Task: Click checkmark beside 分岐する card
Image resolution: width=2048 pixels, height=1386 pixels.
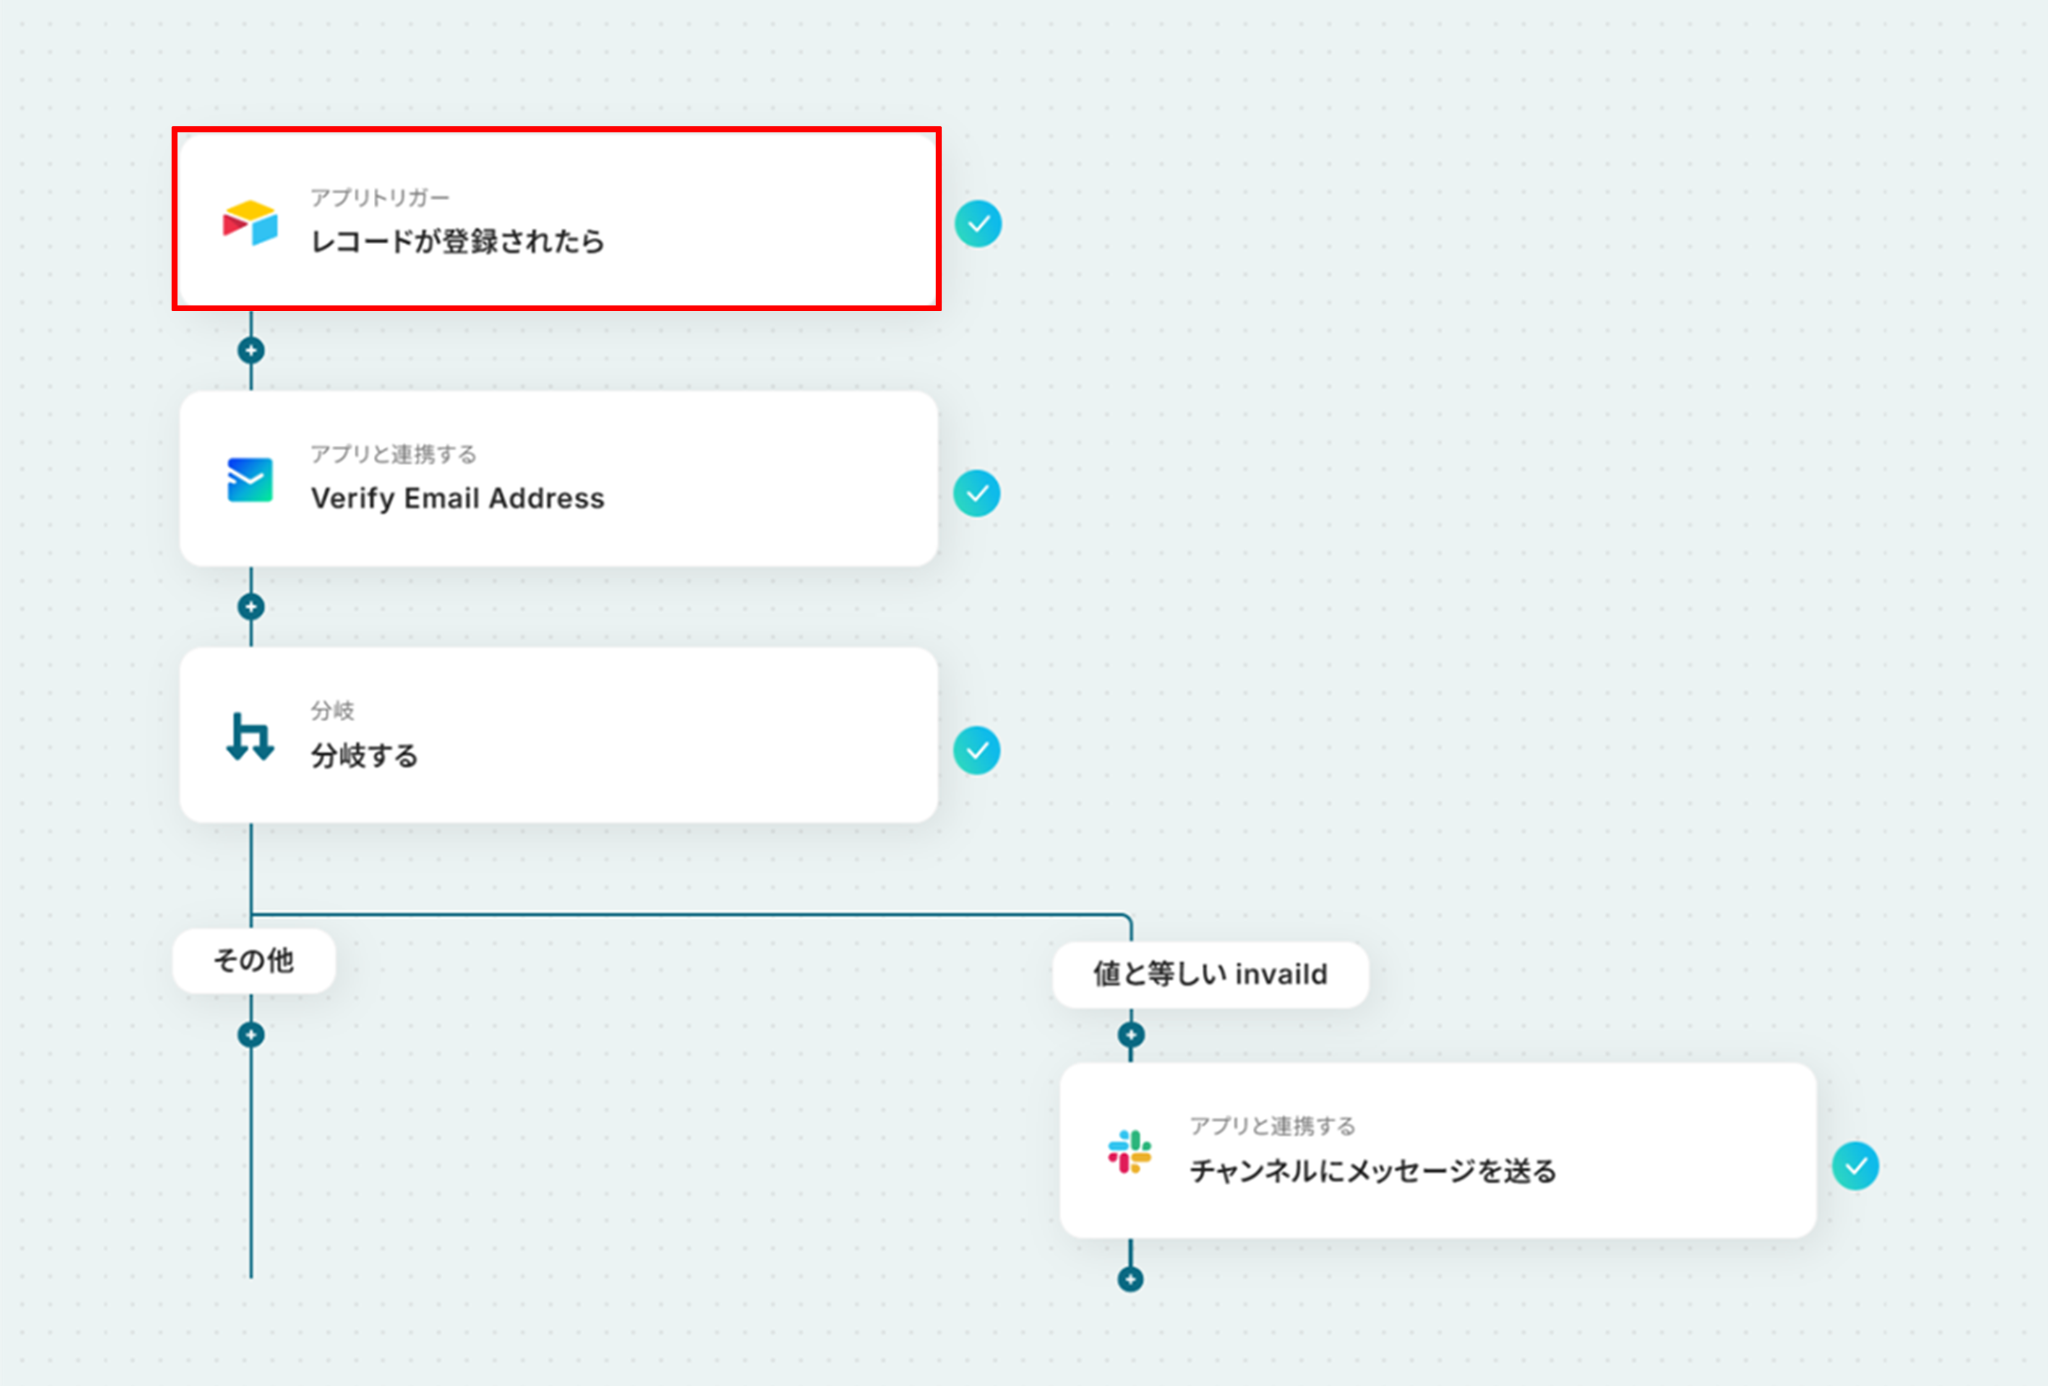Action: click(x=977, y=751)
